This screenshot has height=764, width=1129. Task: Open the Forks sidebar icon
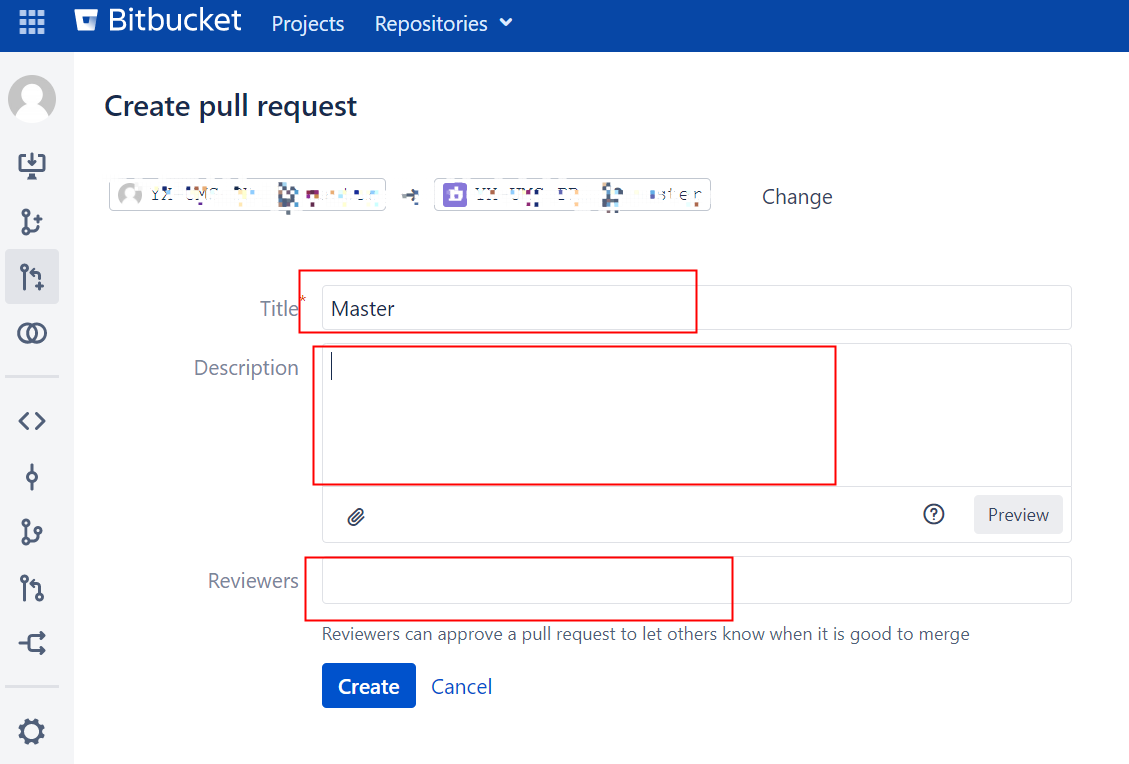coord(32,643)
